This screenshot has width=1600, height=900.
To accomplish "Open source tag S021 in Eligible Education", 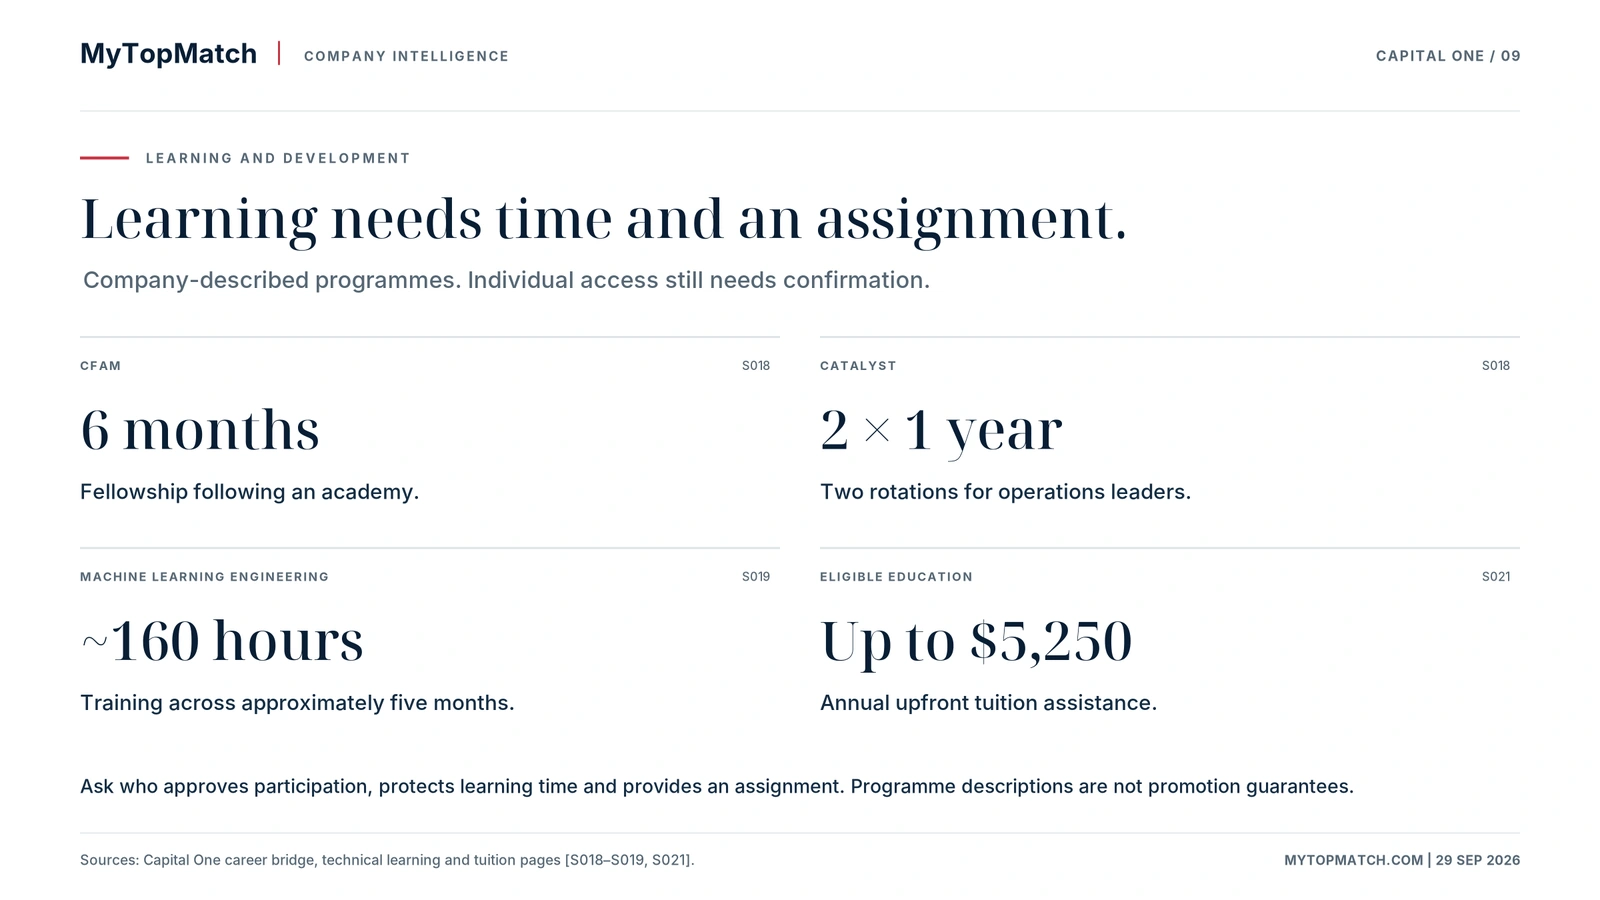I will click(1496, 577).
